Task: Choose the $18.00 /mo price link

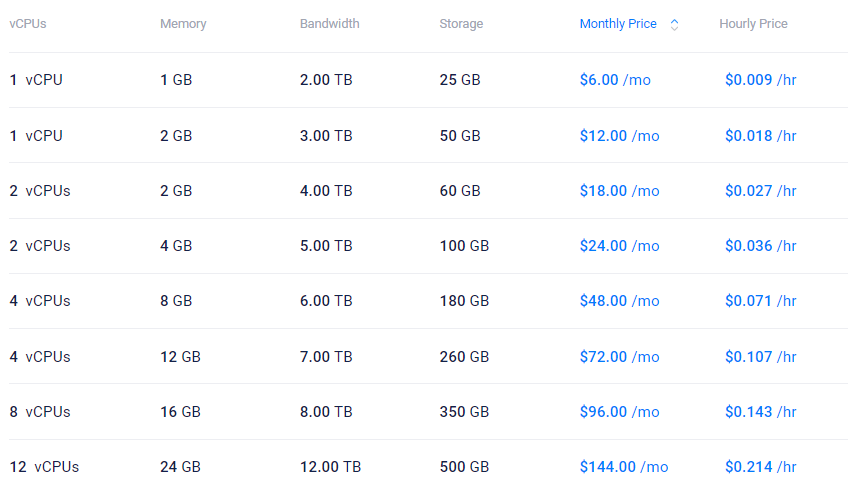Action: point(619,190)
